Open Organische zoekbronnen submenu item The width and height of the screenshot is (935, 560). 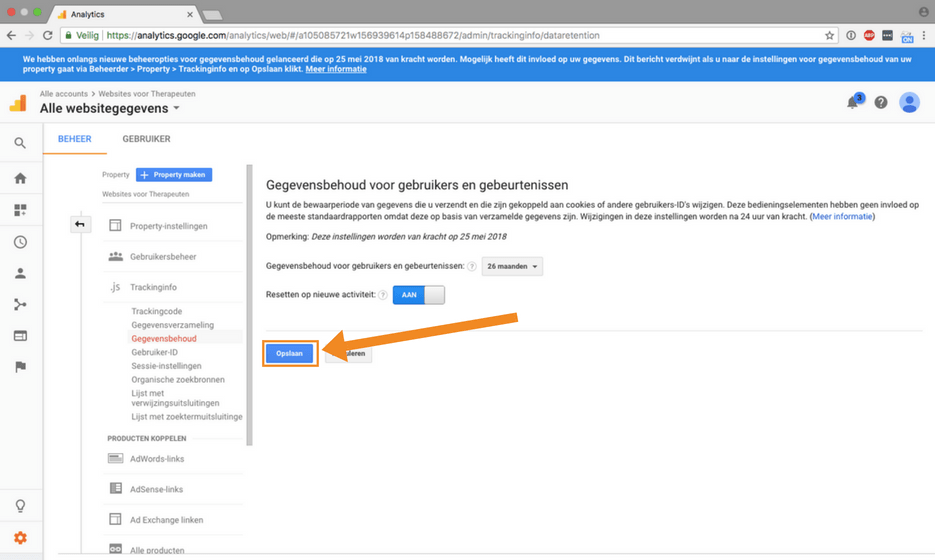(x=178, y=380)
